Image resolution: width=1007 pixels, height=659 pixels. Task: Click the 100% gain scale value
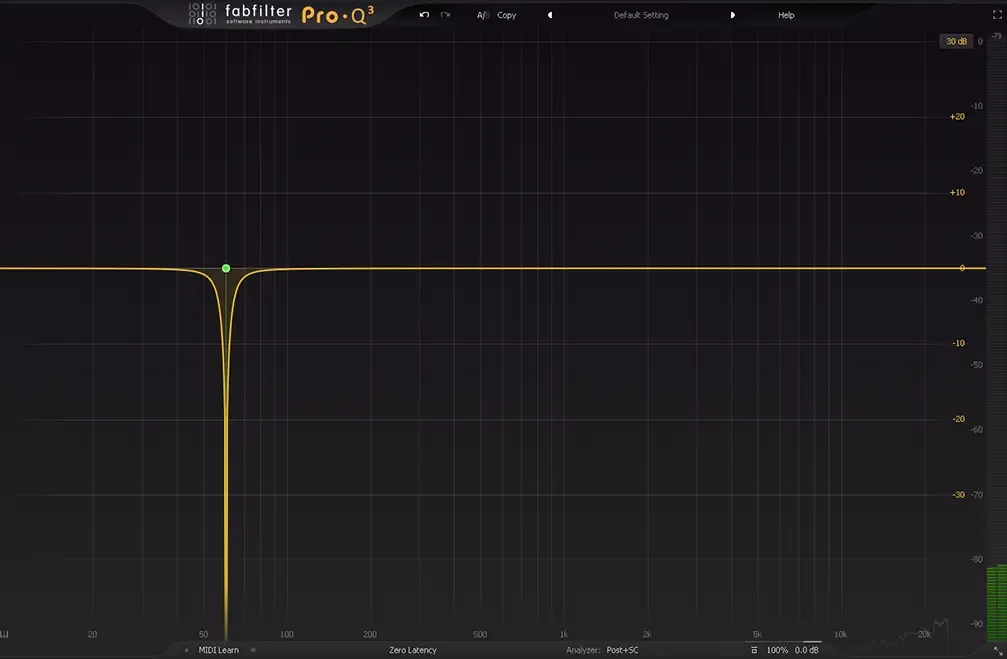click(x=777, y=650)
